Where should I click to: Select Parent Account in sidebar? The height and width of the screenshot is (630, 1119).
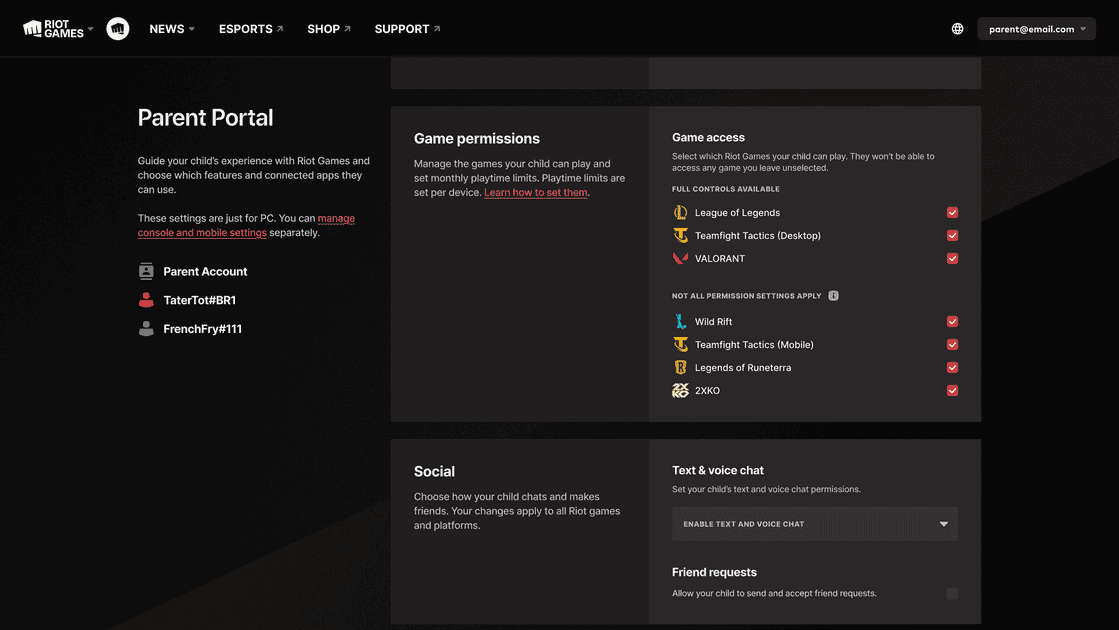pos(205,271)
